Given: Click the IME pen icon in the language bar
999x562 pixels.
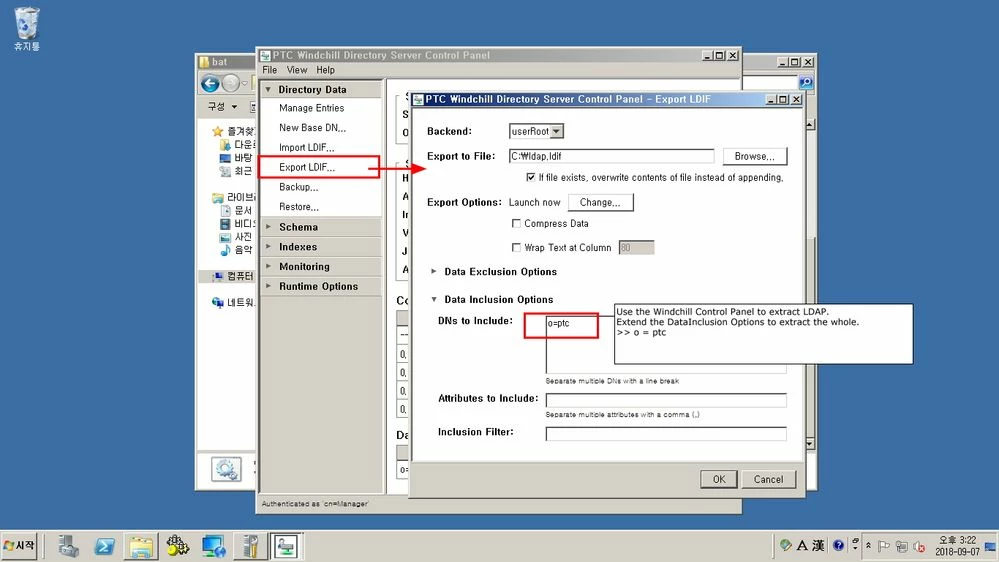Looking at the screenshot, I should click(786, 545).
